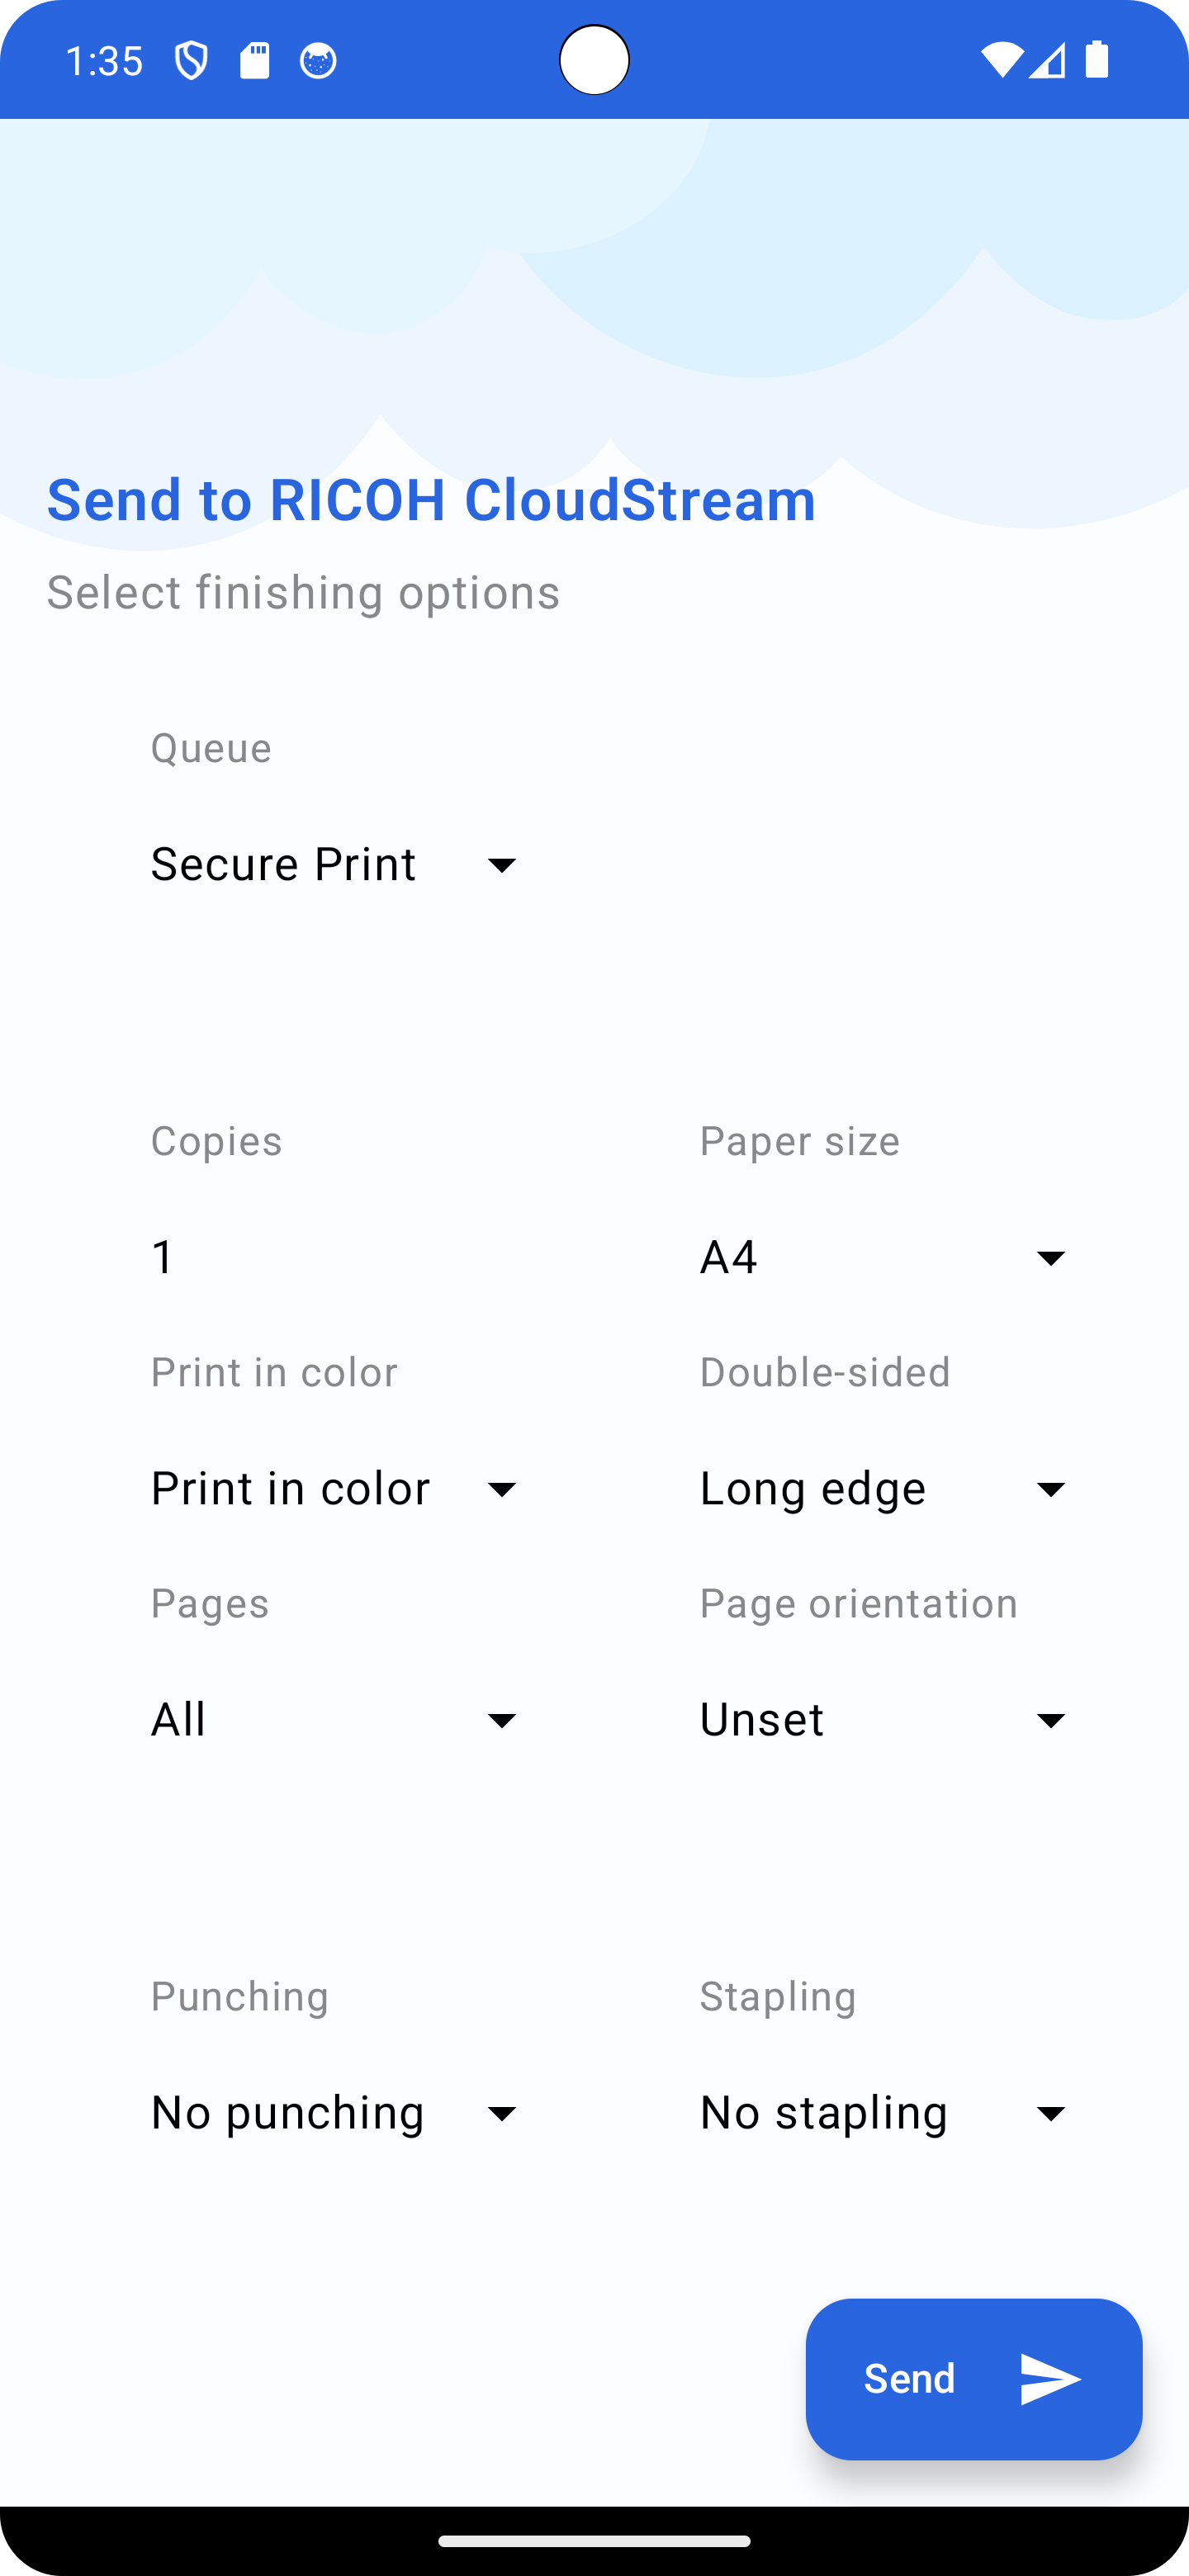
Task: Tap the shield icon in status bar
Action: click(x=190, y=61)
